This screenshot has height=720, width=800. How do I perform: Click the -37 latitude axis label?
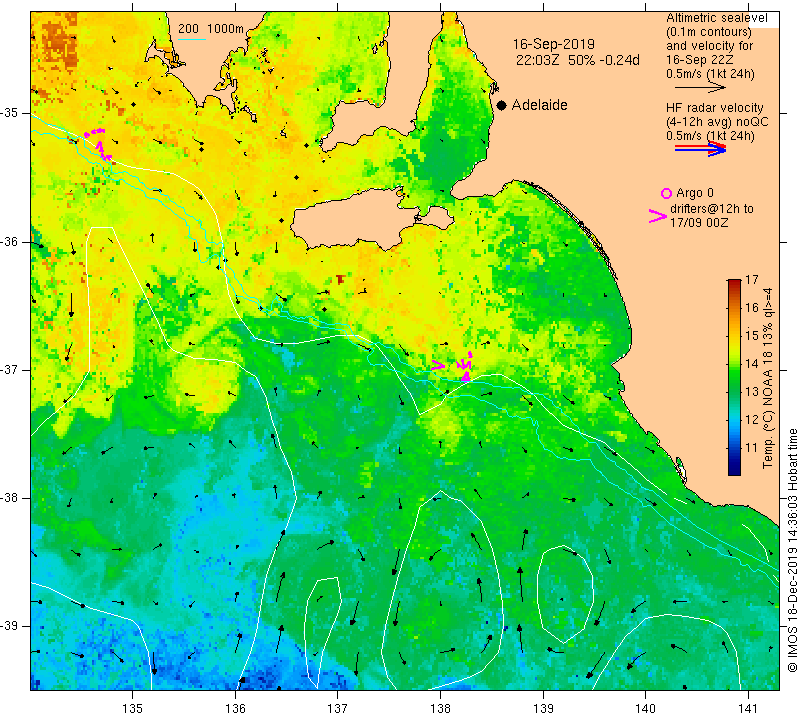[x=9, y=369]
